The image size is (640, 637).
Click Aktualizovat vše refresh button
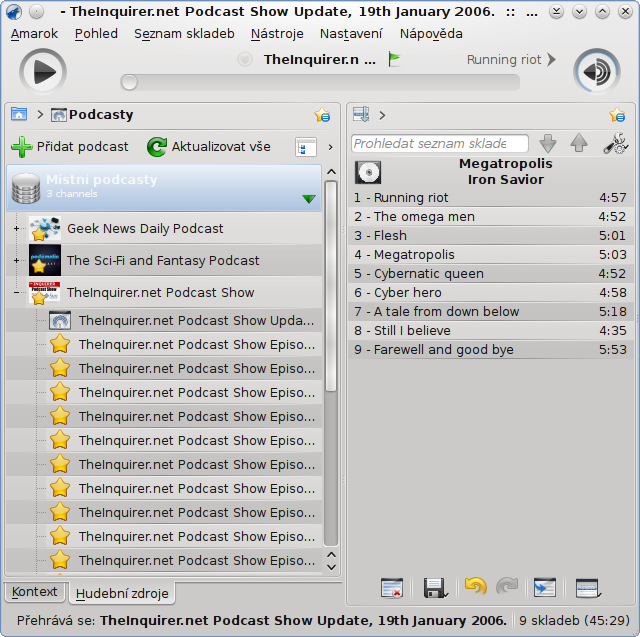(x=209, y=146)
